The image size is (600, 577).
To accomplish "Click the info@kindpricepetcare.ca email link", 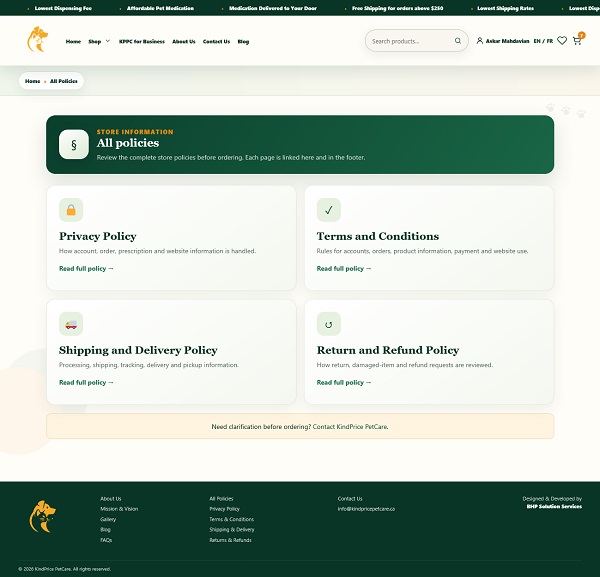I will point(366,509).
